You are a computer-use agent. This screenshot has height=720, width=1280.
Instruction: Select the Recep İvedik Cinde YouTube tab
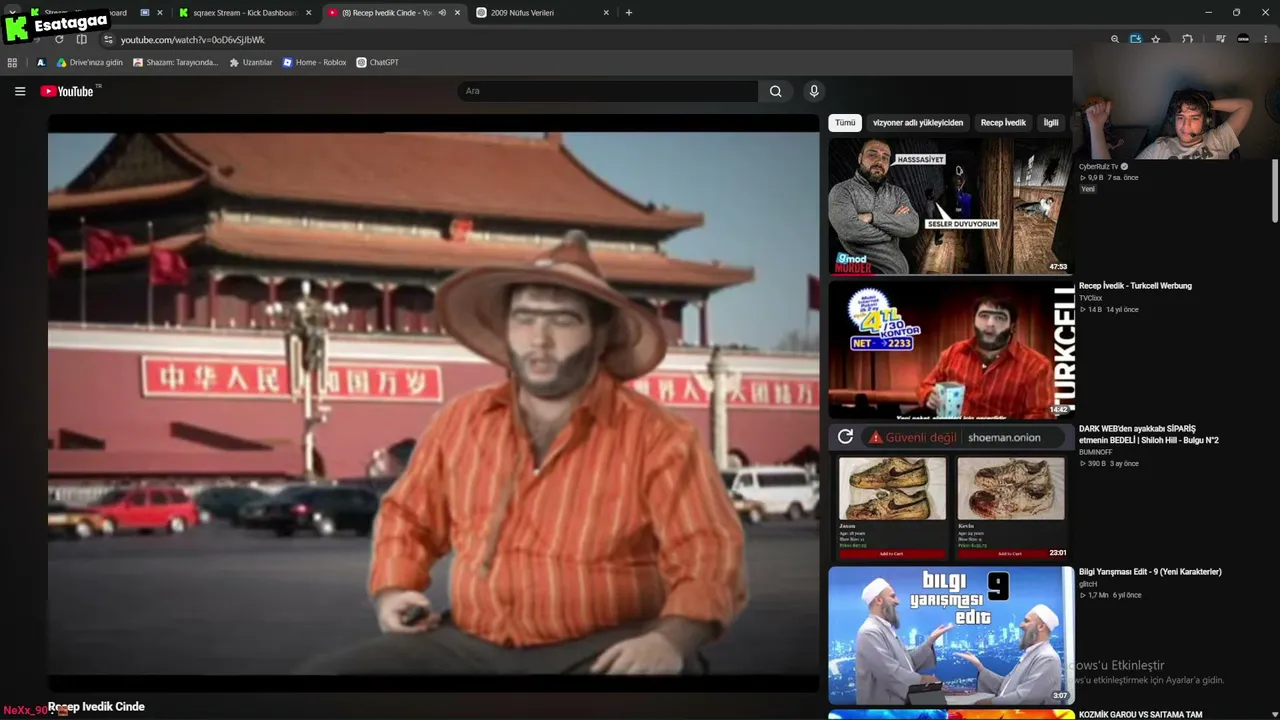pyautogui.click(x=394, y=13)
